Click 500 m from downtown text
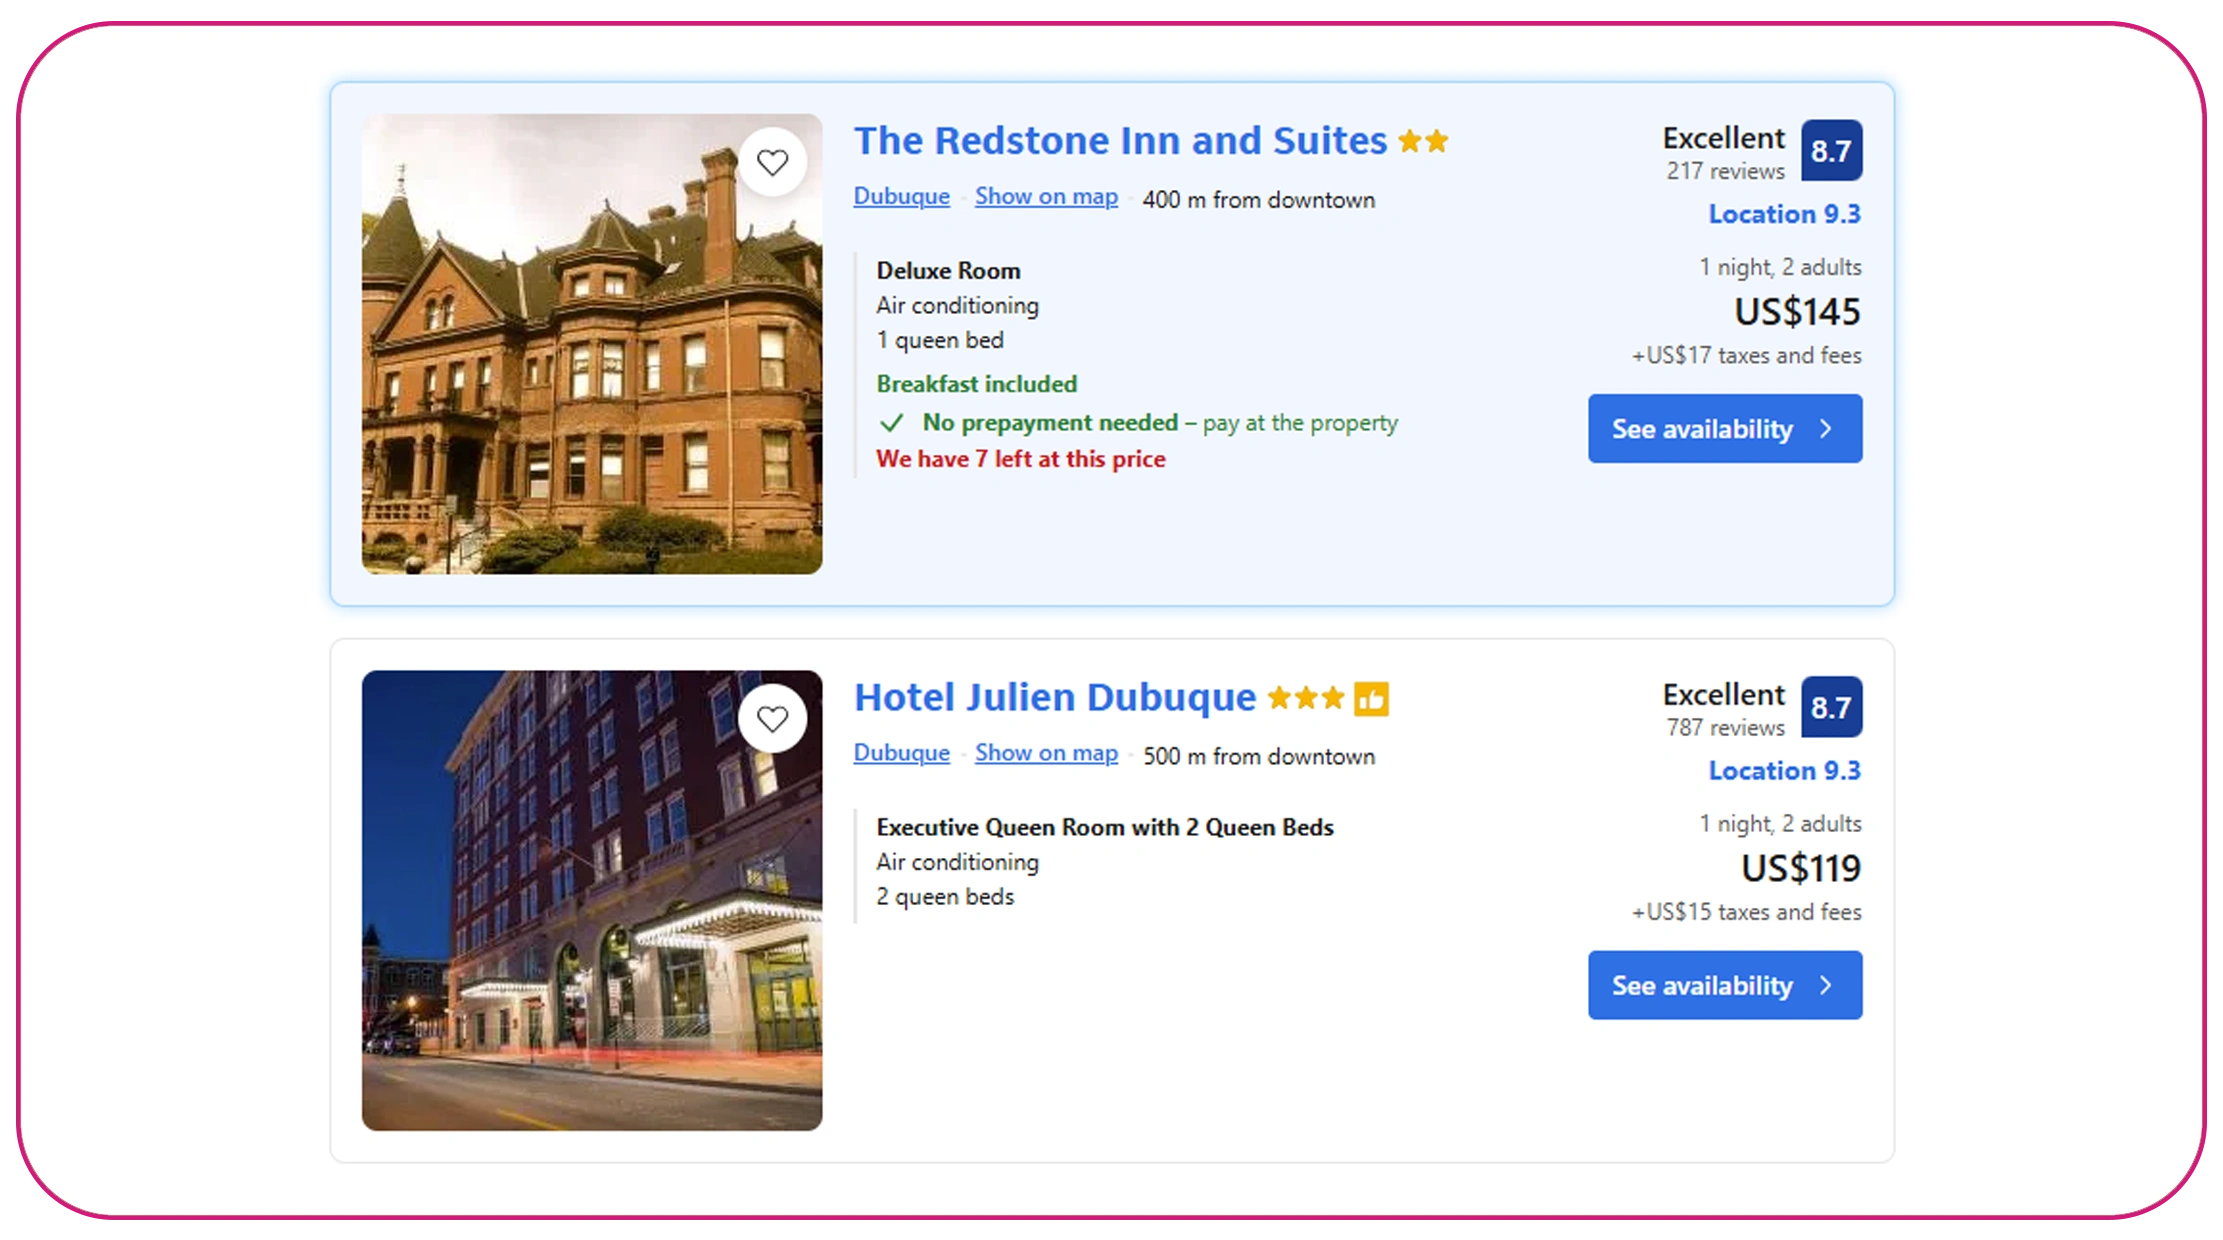This screenshot has height=1240, width=2223. click(1259, 757)
